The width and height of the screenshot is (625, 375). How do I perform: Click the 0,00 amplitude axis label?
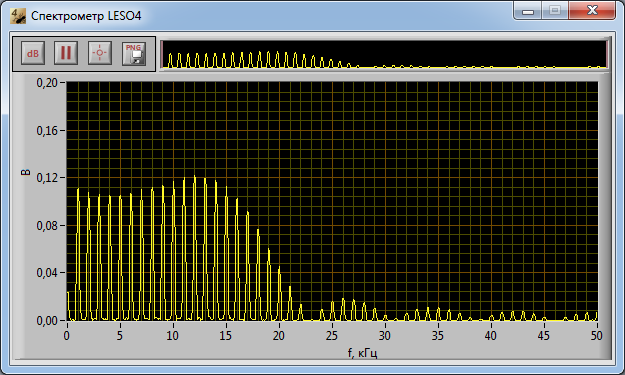click(47, 320)
